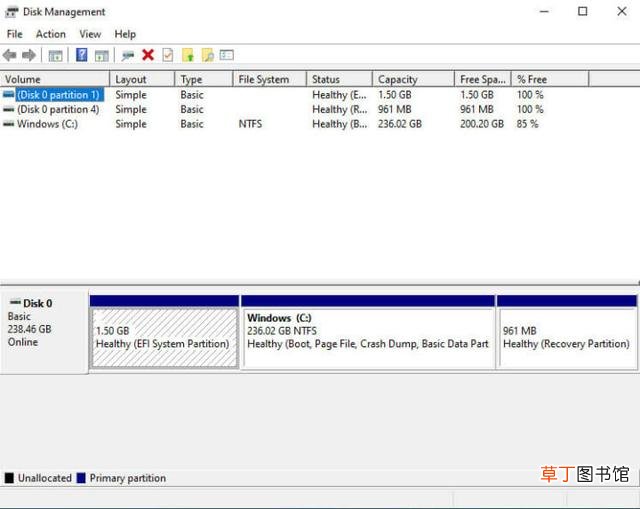Sort by the Volume column header
The width and height of the screenshot is (640, 509).
coord(55,79)
